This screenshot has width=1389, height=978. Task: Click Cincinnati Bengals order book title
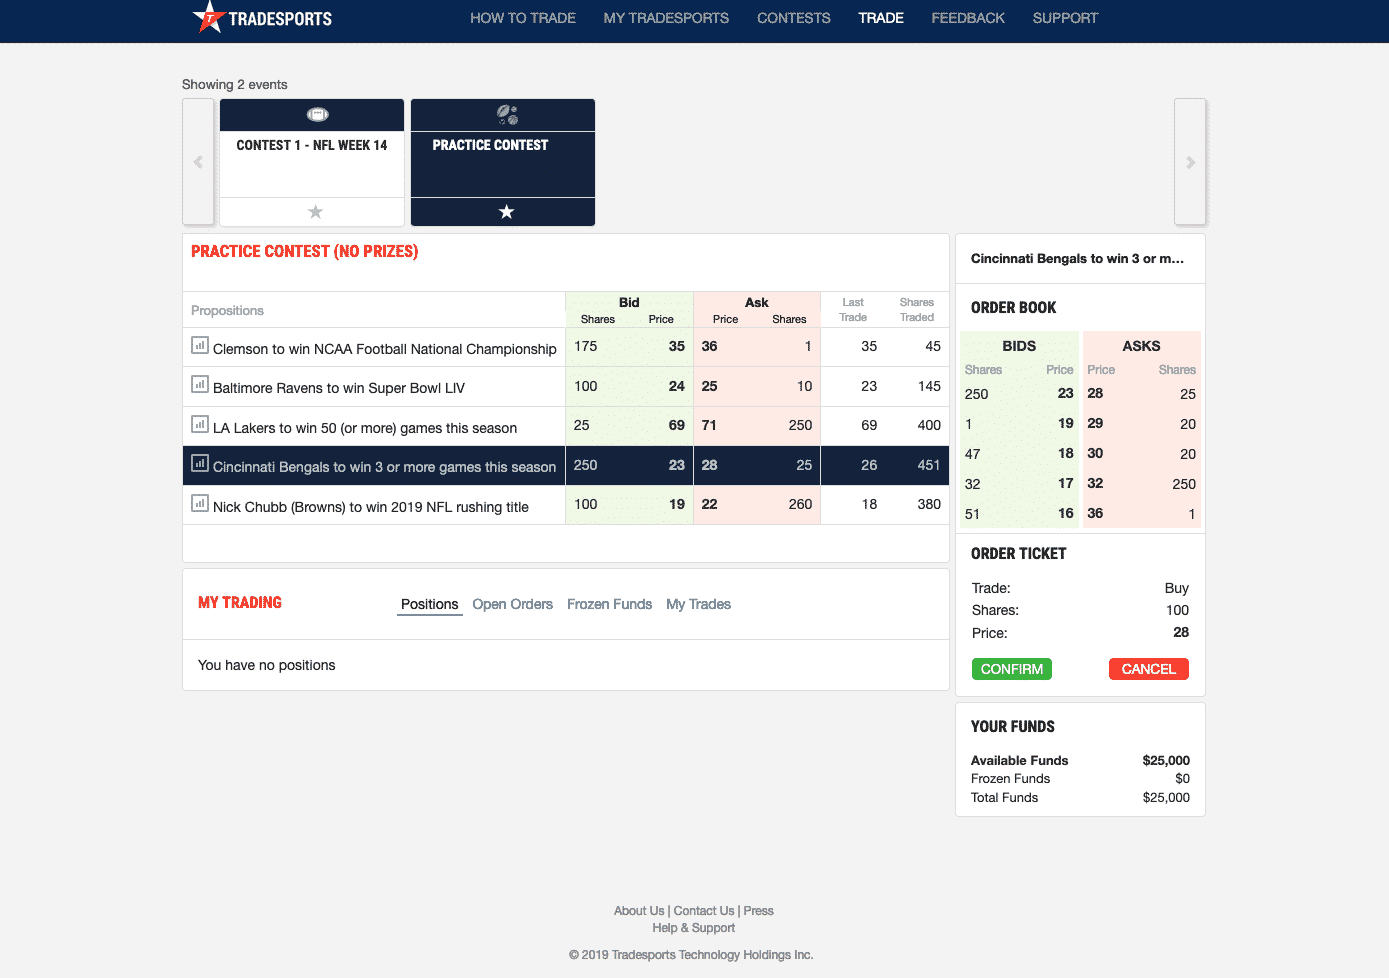pos(1077,258)
